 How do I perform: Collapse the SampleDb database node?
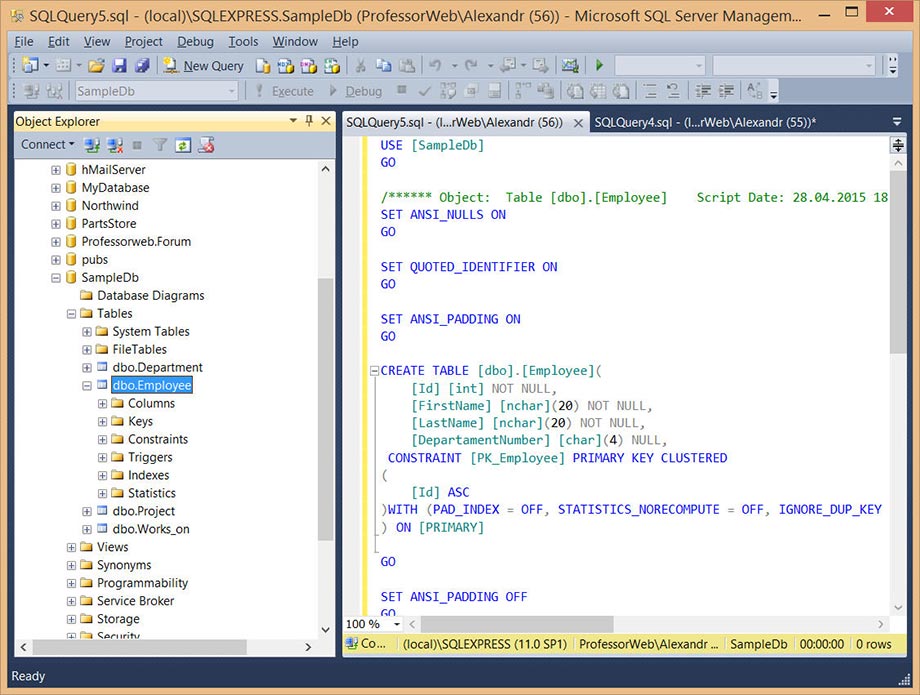tap(56, 278)
